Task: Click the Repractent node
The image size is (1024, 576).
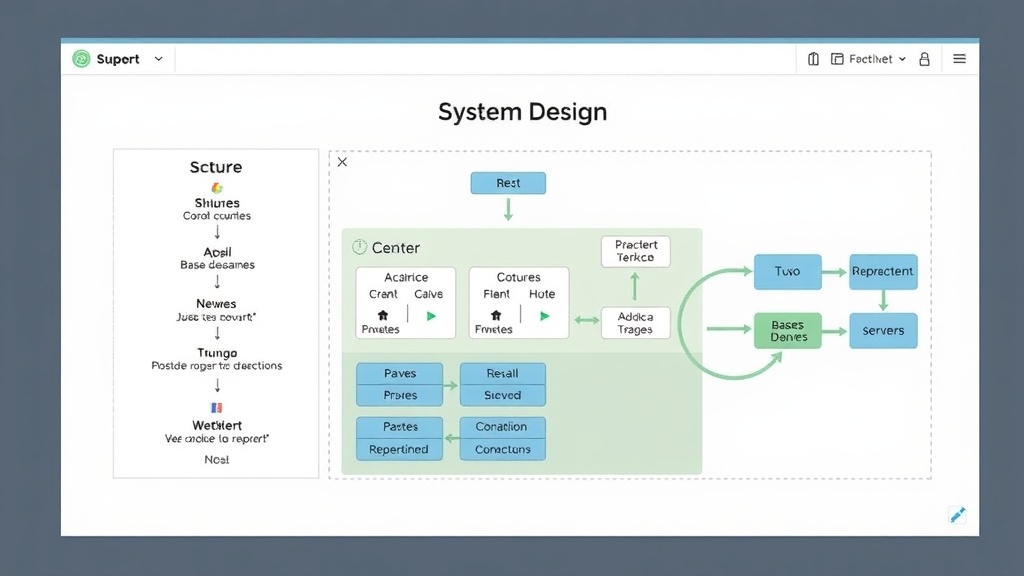Action: [882, 271]
